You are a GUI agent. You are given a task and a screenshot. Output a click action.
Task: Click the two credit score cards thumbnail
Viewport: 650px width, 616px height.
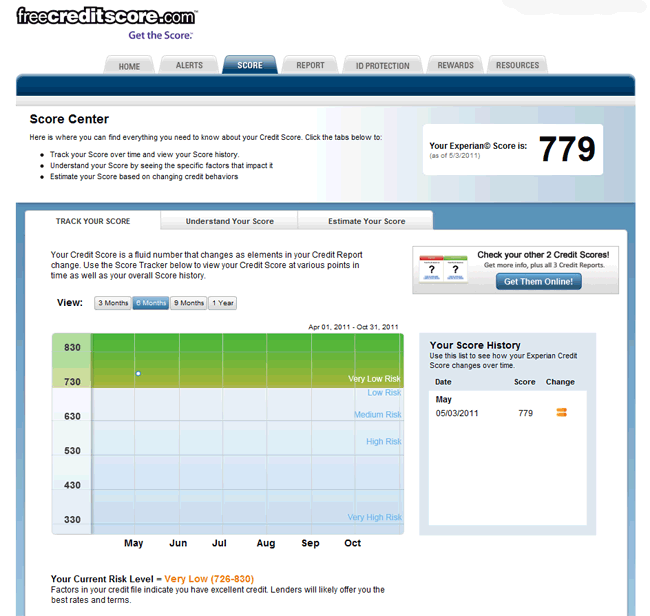[443, 269]
